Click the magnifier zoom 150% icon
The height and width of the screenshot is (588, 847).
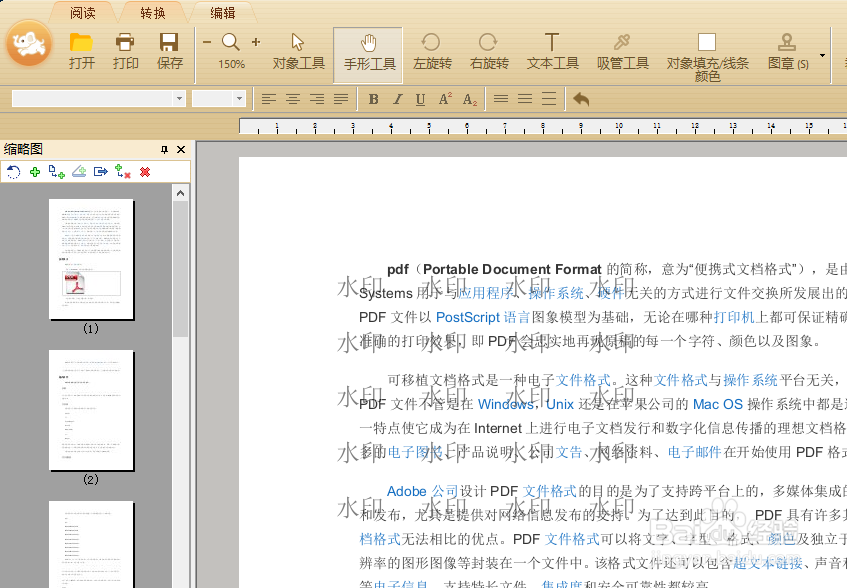(x=231, y=50)
